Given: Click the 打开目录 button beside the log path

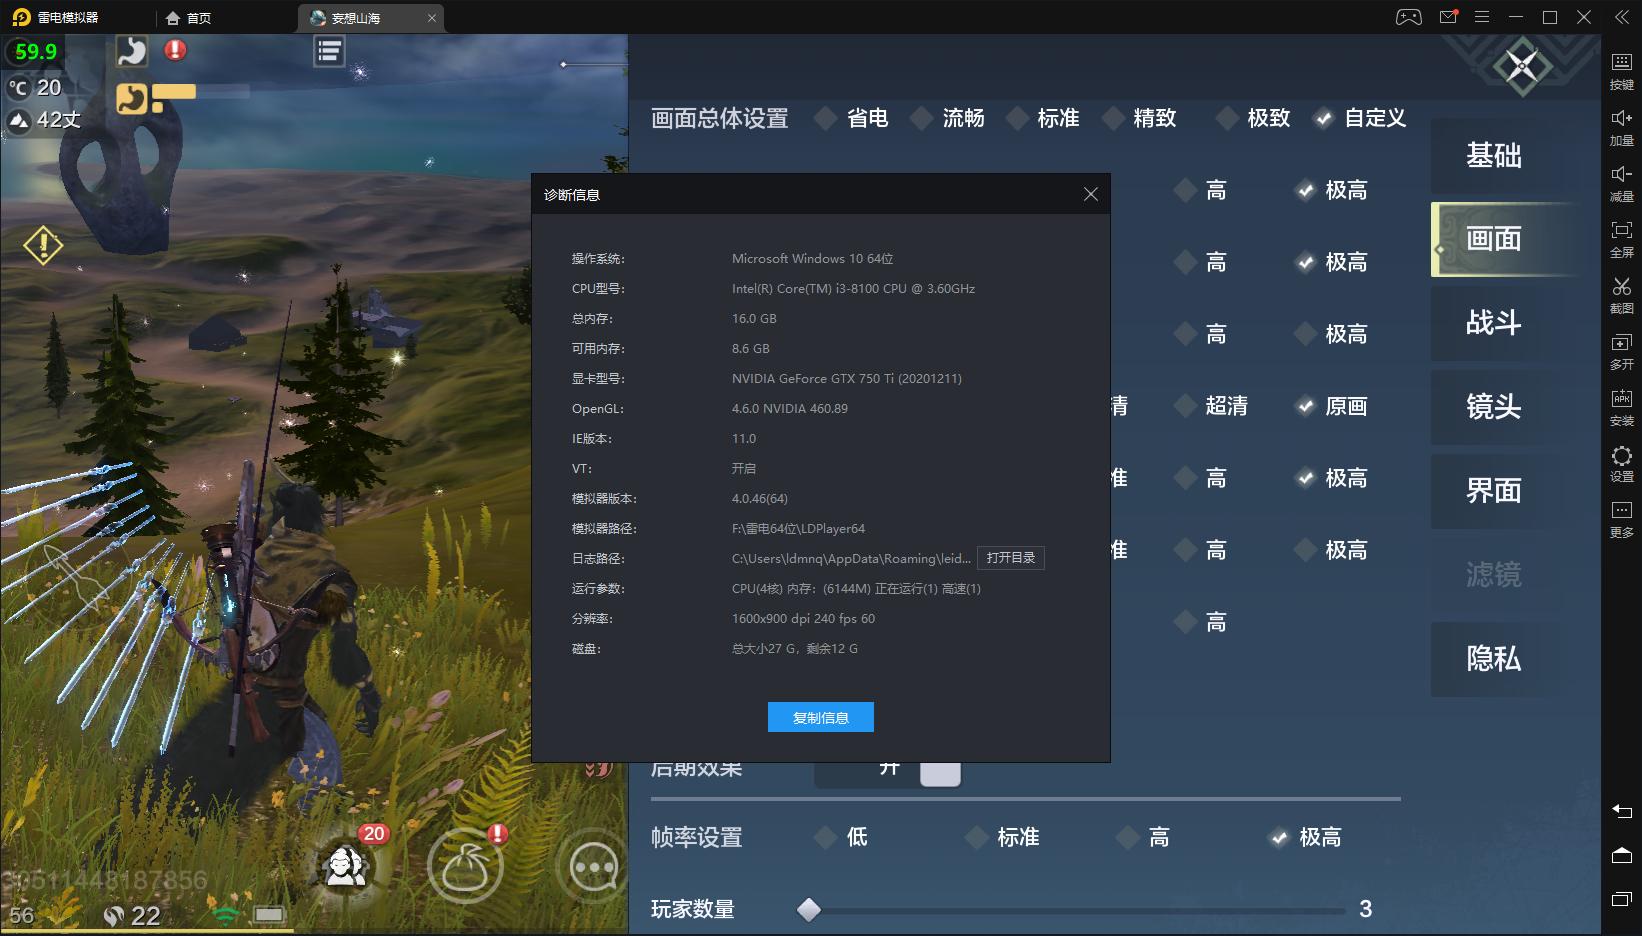Looking at the screenshot, I should click(1011, 558).
